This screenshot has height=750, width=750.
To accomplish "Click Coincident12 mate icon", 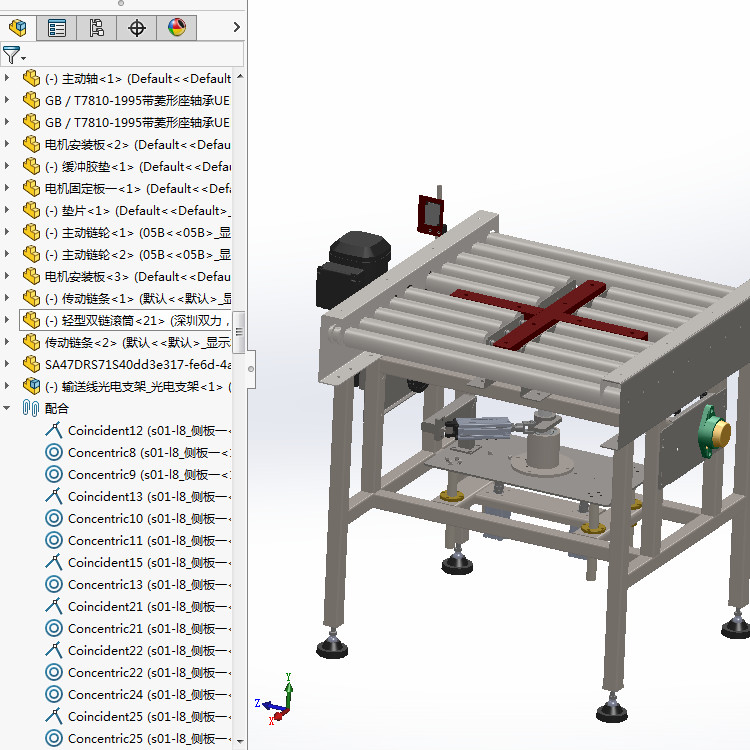I will tap(54, 430).
